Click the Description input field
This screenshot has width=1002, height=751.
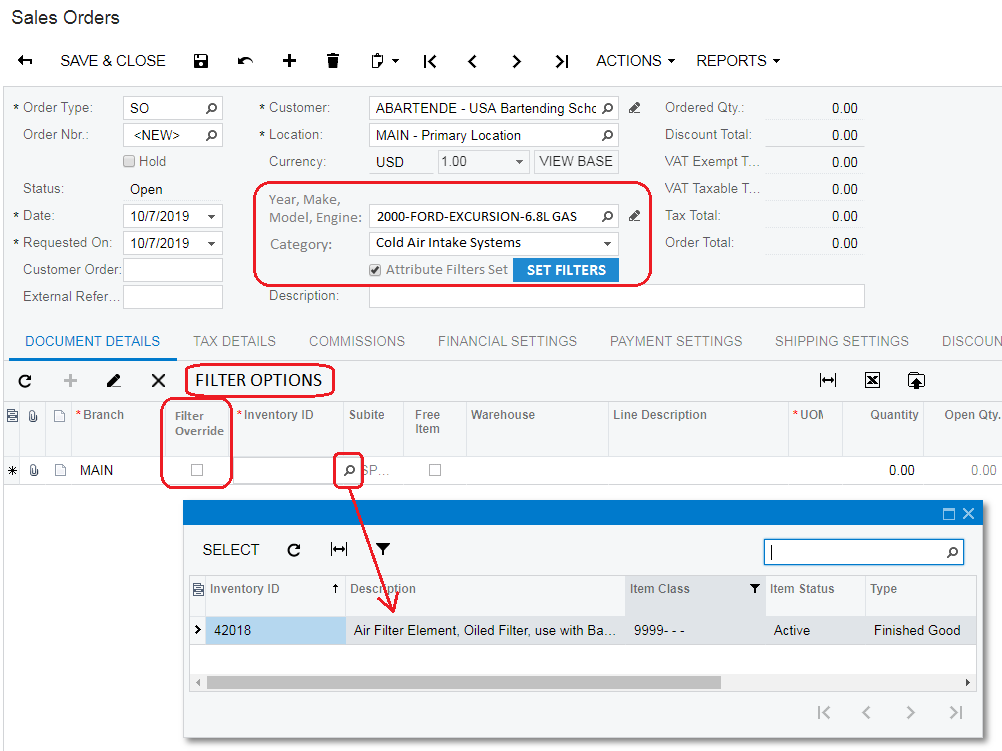pos(617,296)
